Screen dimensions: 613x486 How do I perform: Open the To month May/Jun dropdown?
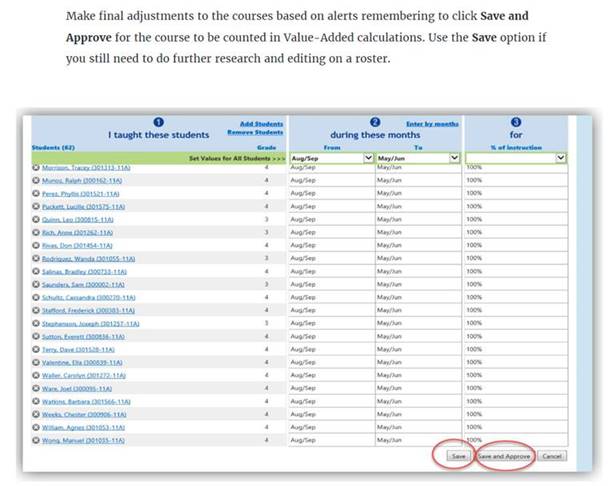click(455, 157)
